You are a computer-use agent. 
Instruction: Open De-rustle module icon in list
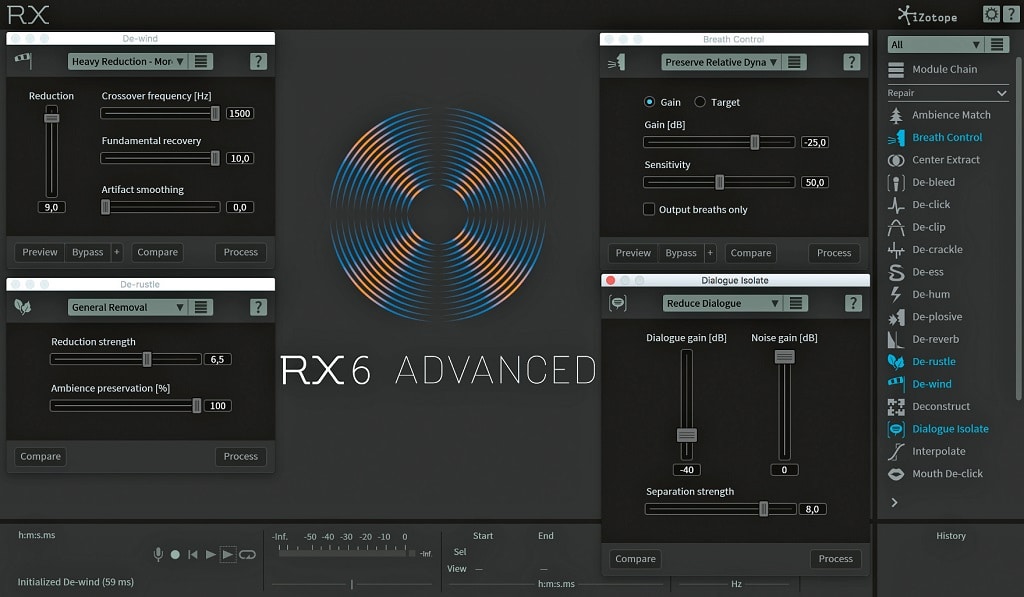click(896, 361)
